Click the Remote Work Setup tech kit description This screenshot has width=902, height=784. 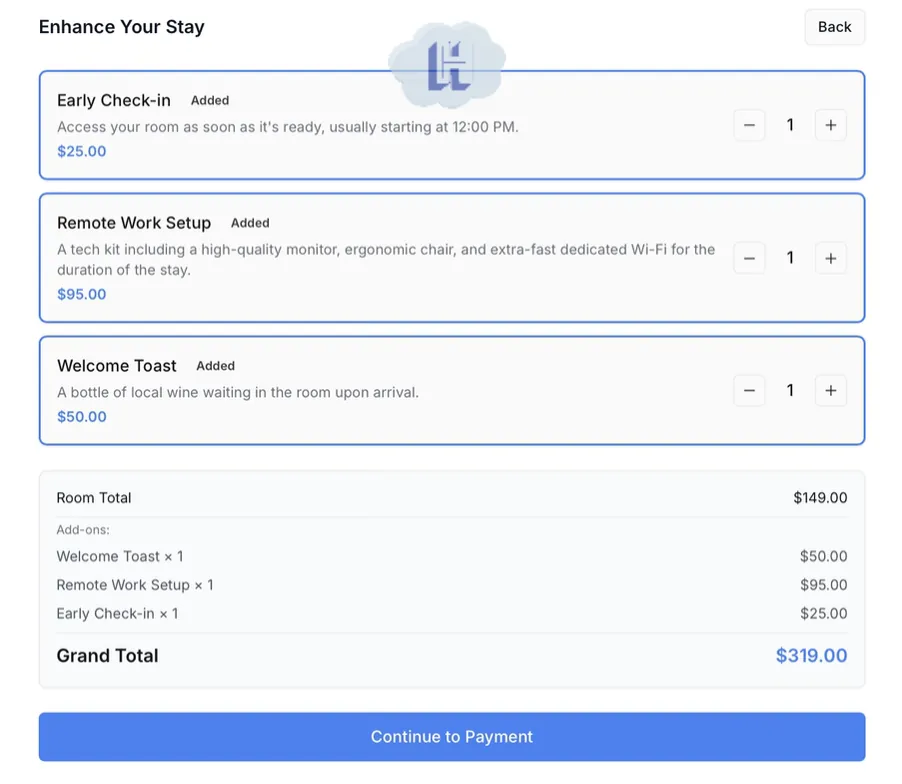pyautogui.click(x=386, y=259)
